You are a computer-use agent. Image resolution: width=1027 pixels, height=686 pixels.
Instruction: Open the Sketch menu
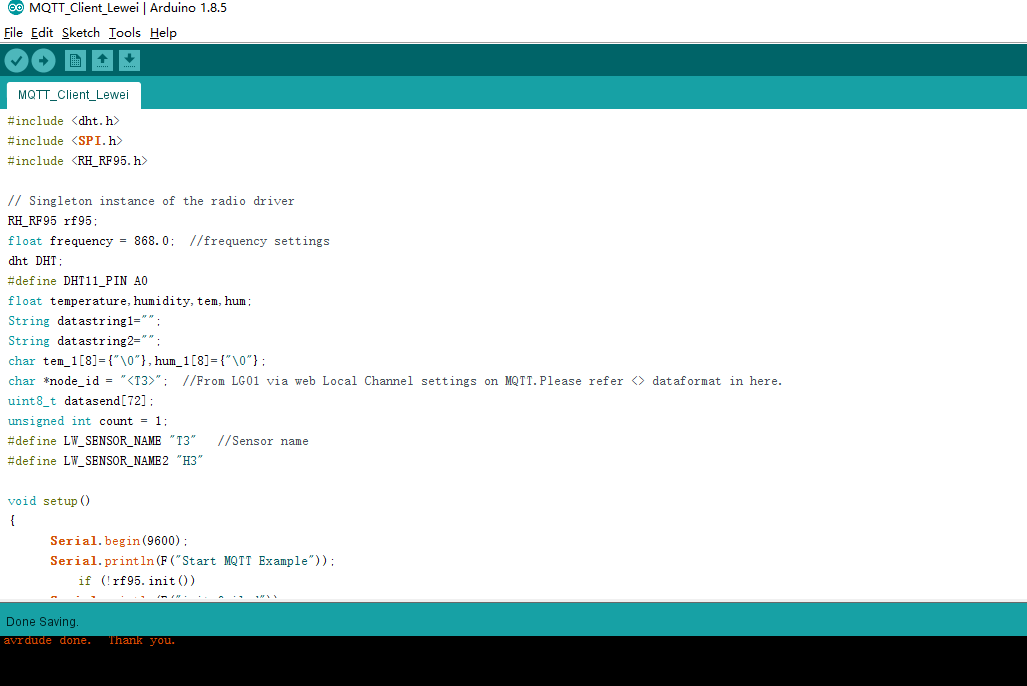click(81, 33)
